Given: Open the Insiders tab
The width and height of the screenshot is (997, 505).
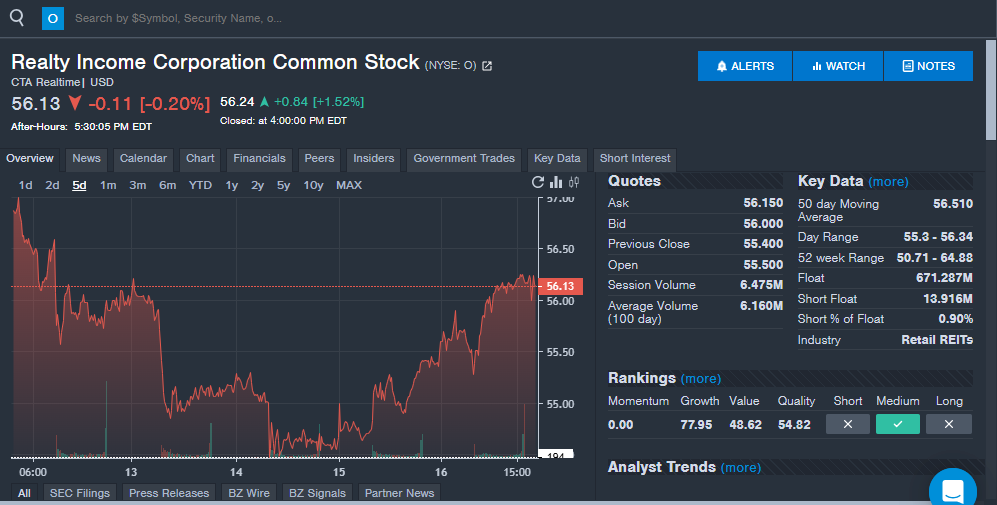Looking at the screenshot, I should (x=373, y=159).
